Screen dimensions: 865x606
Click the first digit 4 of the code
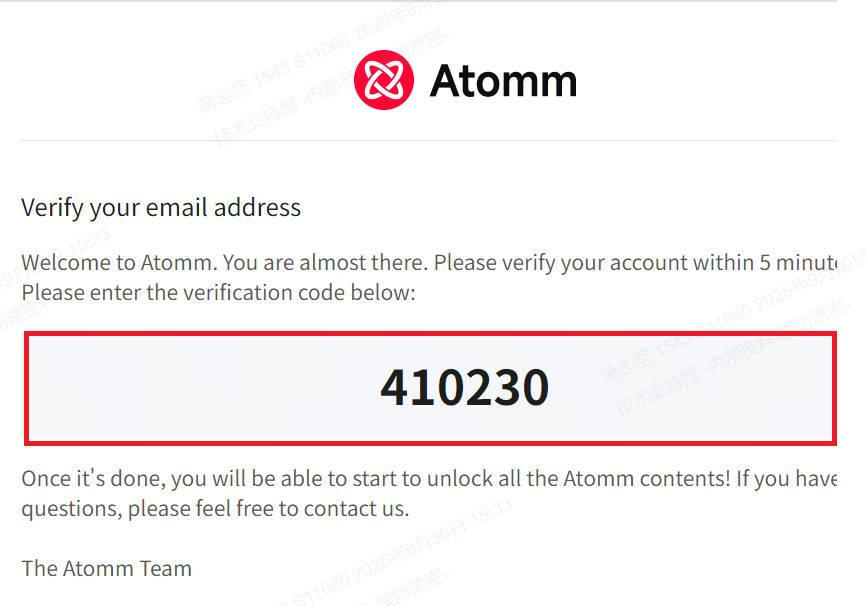click(393, 388)
